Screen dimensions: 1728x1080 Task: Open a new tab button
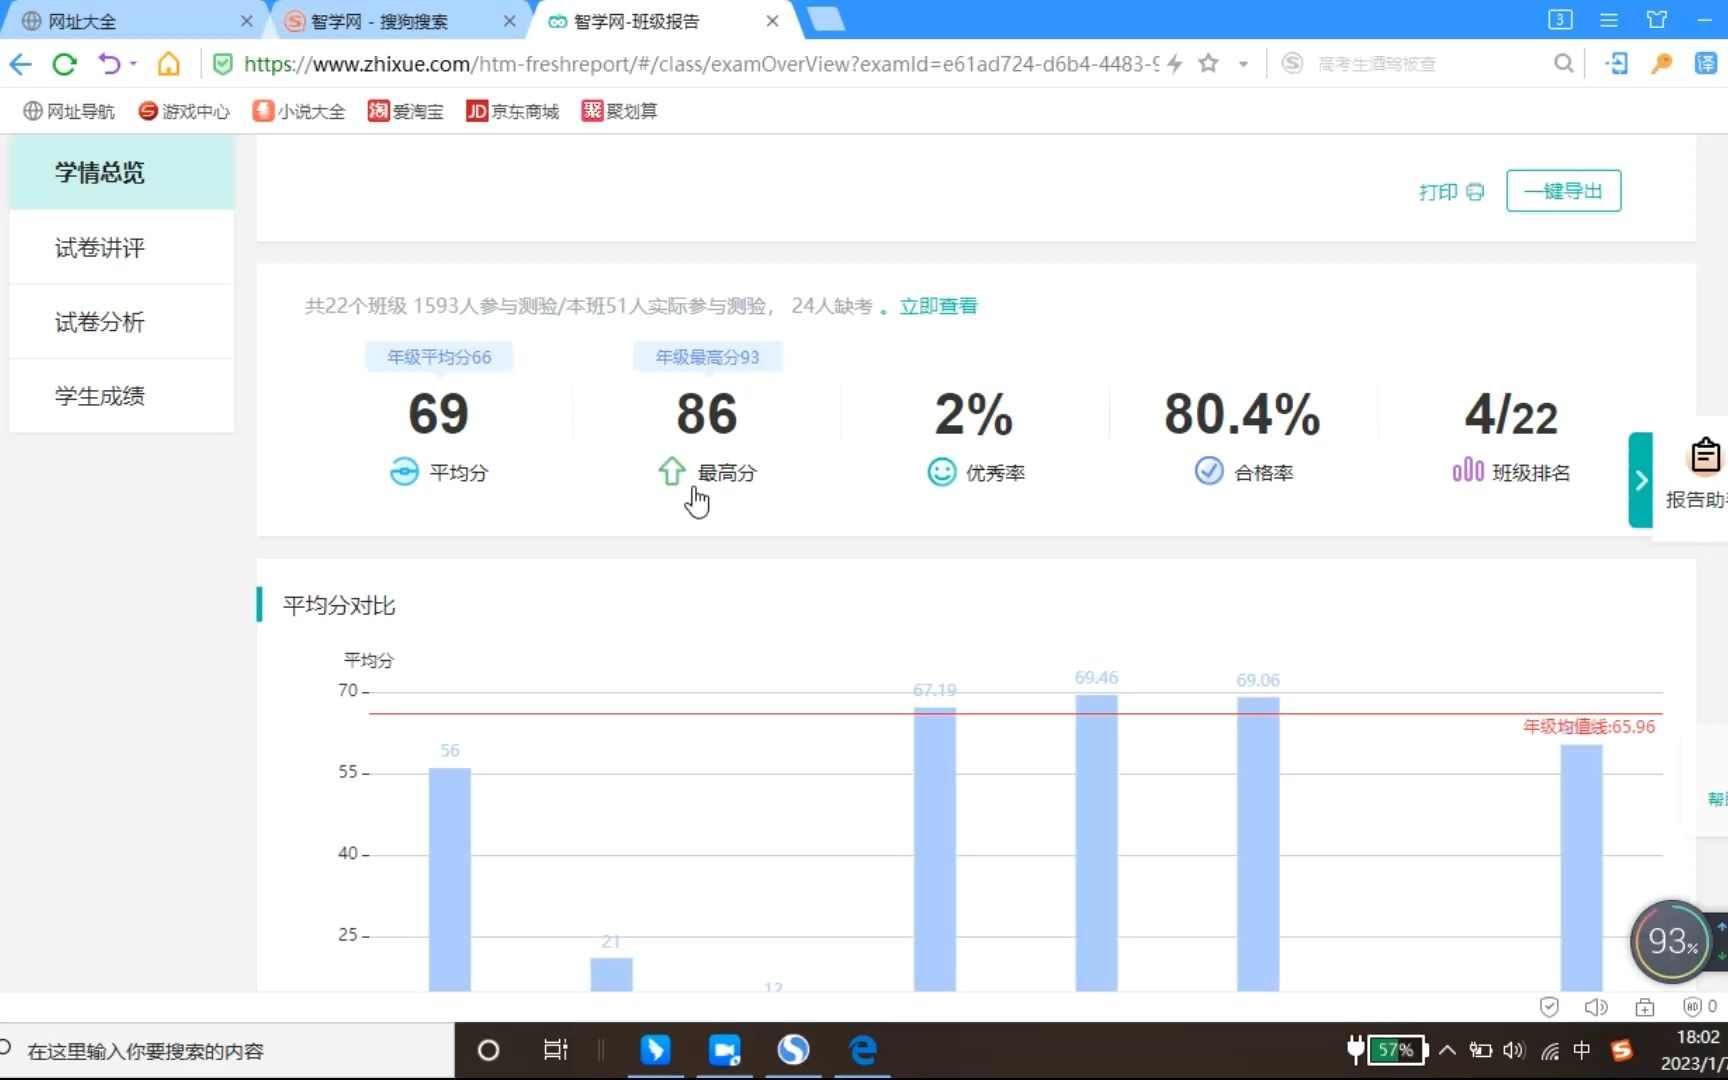[x=825, y=19]
